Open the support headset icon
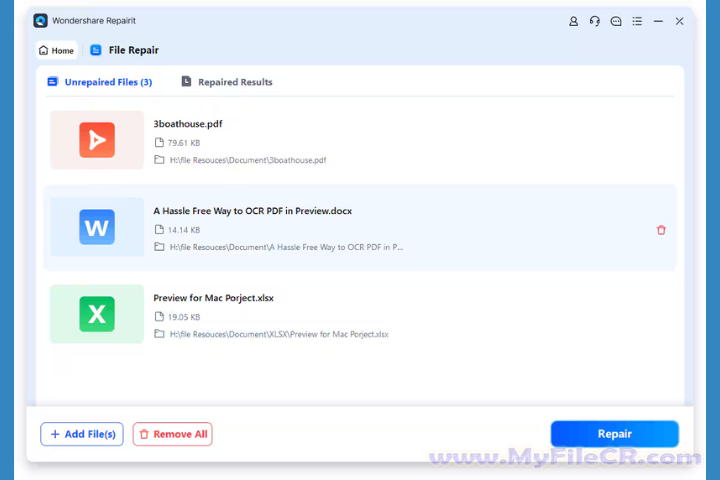 (595, 21)
